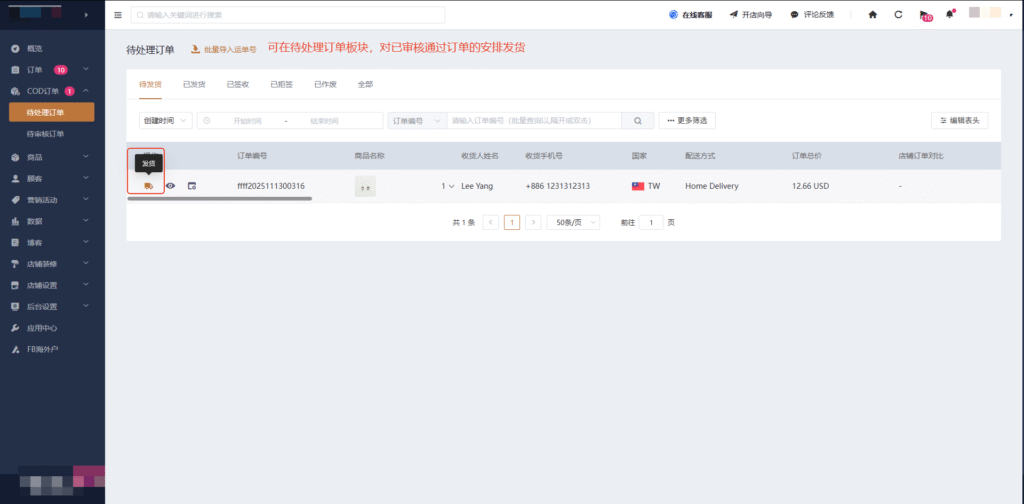Open the notification bell
Viewport: 1024px width, 504px height.
pos(949,15)
